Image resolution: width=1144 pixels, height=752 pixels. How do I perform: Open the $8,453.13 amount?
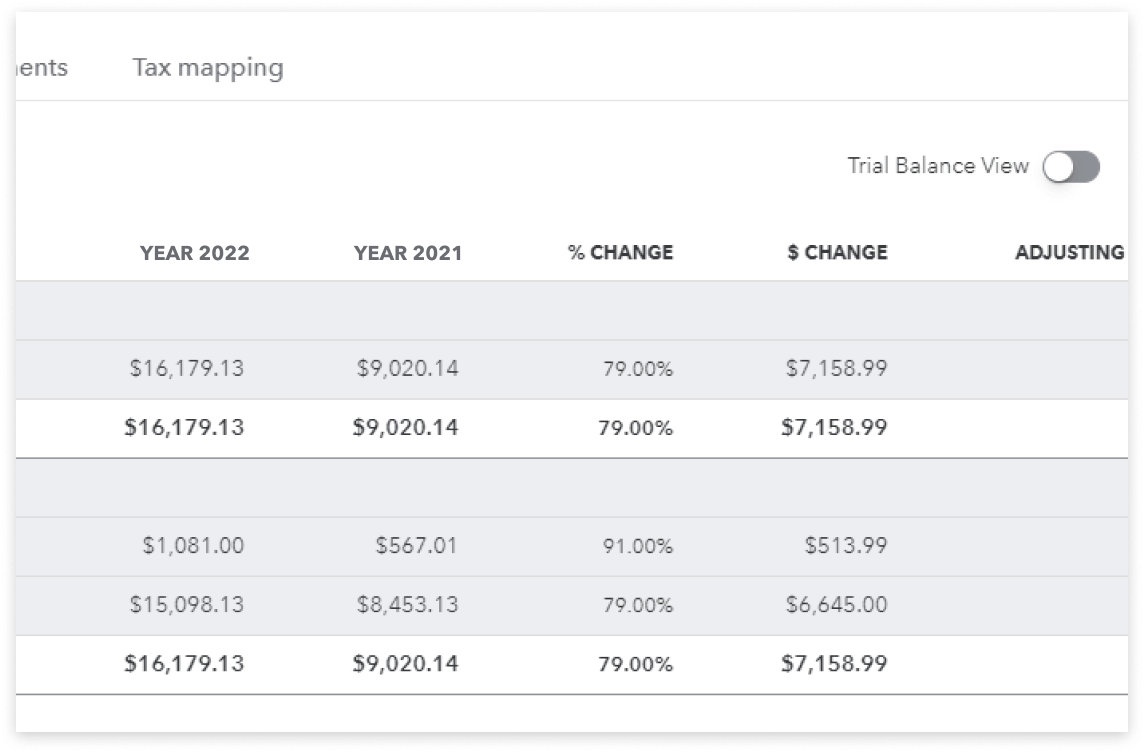(x=407, y=605)
